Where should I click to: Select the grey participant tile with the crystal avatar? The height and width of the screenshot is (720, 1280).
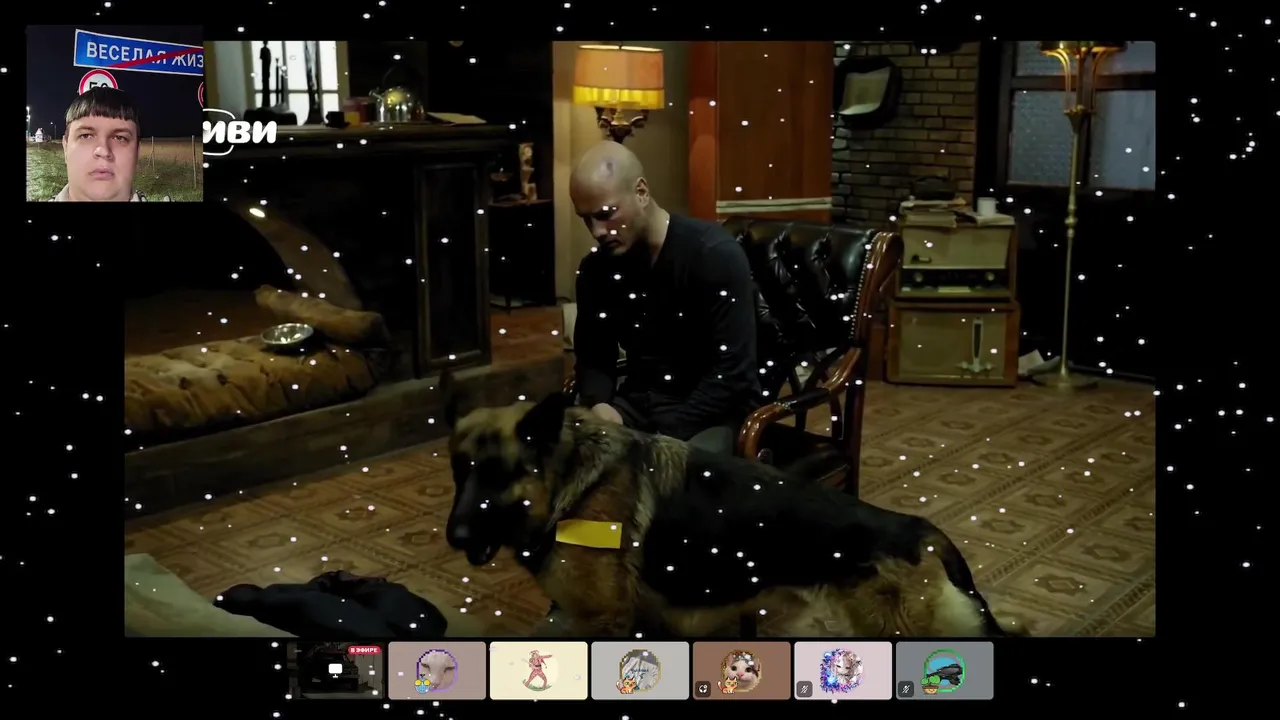[x=640, y=670]
